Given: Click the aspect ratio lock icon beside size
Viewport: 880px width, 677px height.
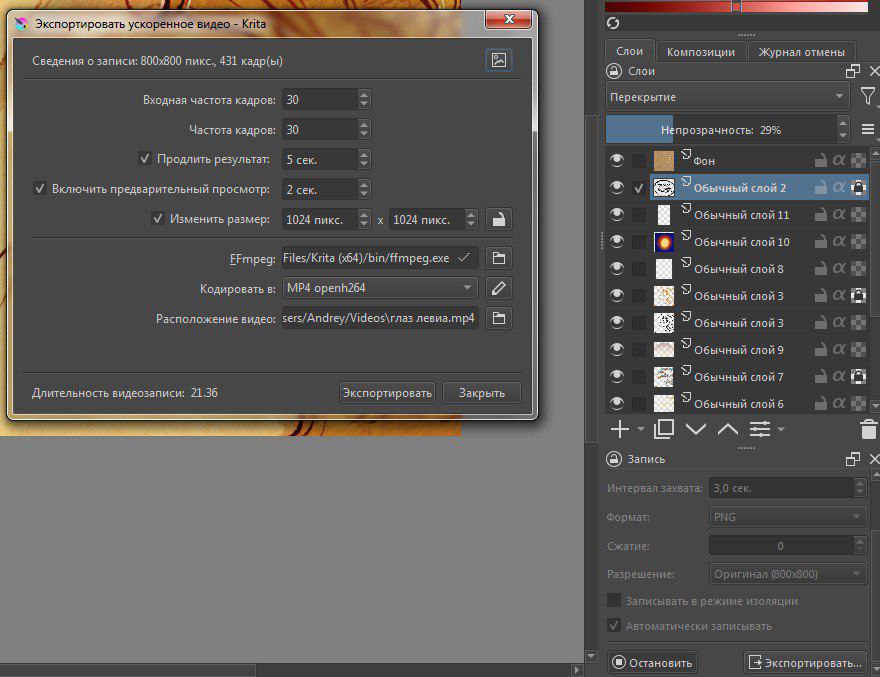Looking at the screenshot, I should tap(498, 219).
